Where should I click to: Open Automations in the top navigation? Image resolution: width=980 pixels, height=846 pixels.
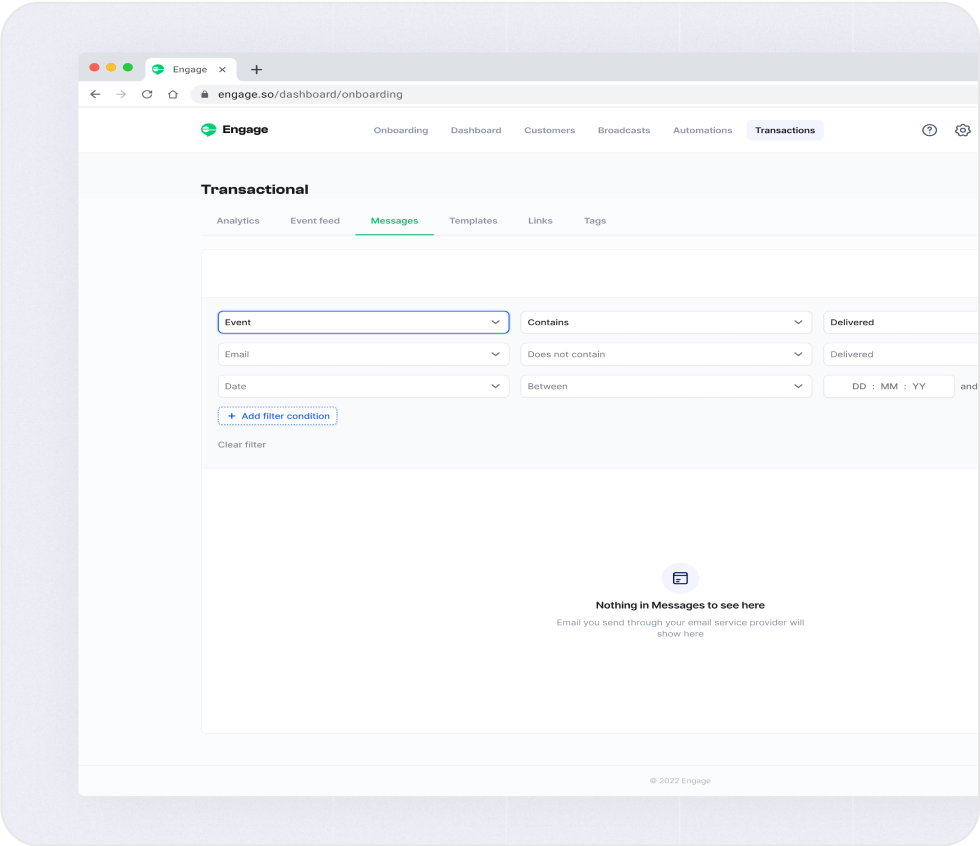(702, 130)
